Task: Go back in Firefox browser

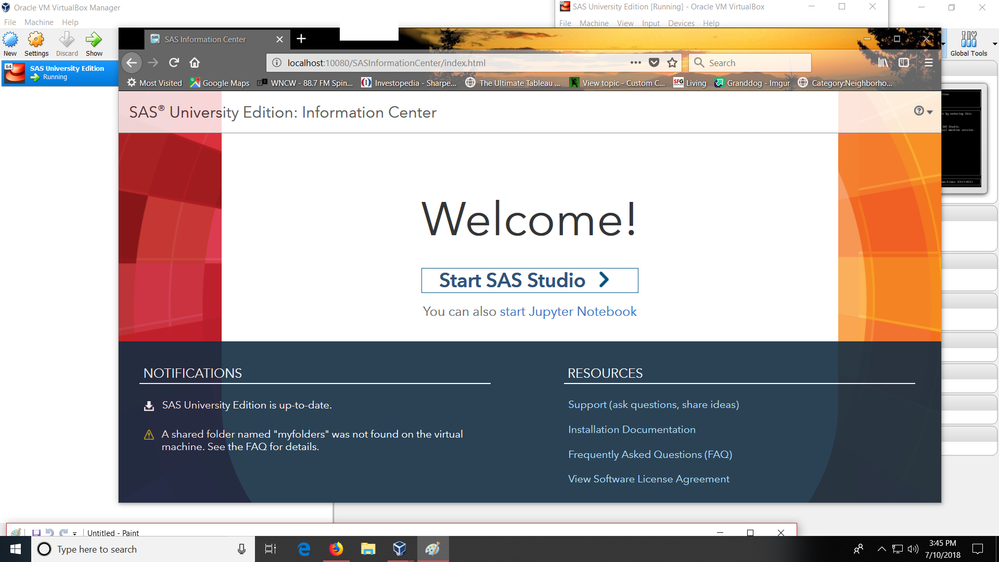Action: [132, 62]
